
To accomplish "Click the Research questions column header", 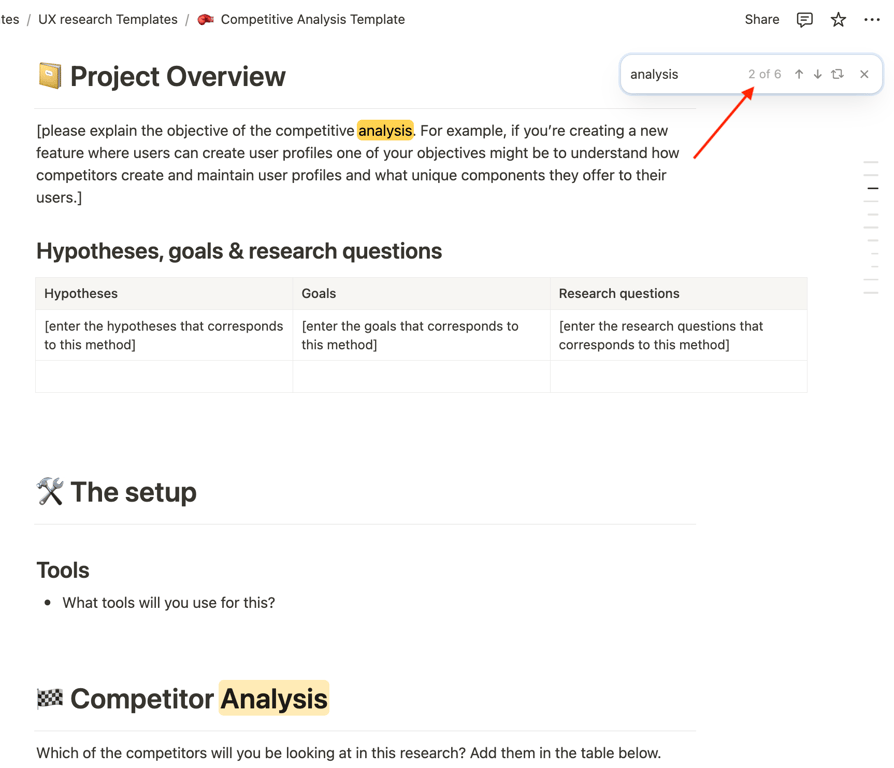I will [x=619, y=294].
